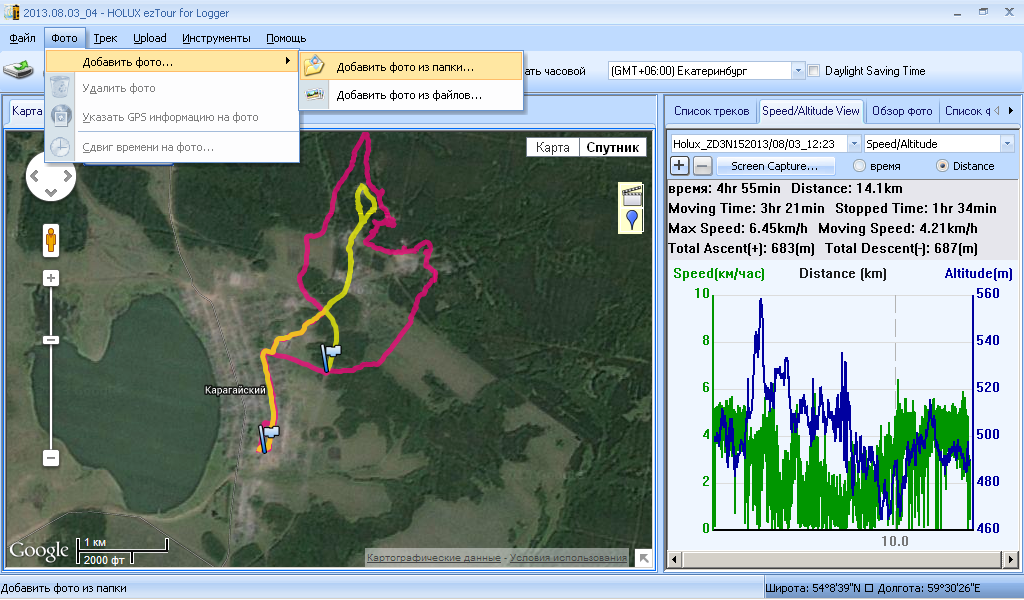
Task: Open the time zone Екатеринбург dropdown
Action: pos(798,71)
